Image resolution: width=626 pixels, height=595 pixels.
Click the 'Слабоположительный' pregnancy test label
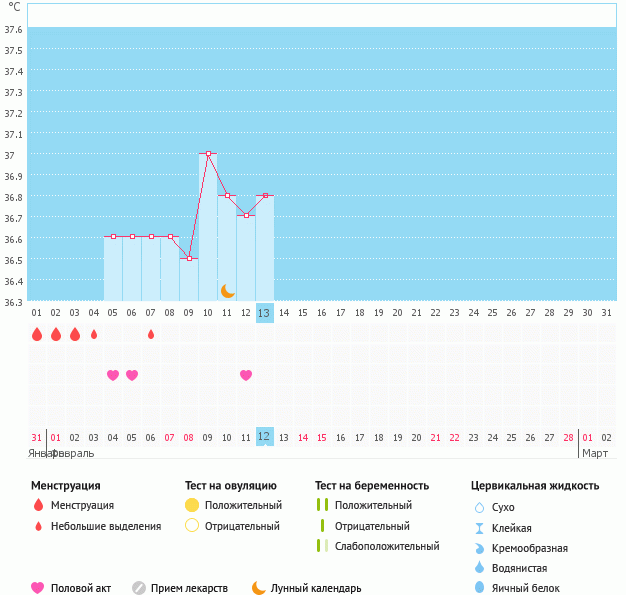pos(387,546)
